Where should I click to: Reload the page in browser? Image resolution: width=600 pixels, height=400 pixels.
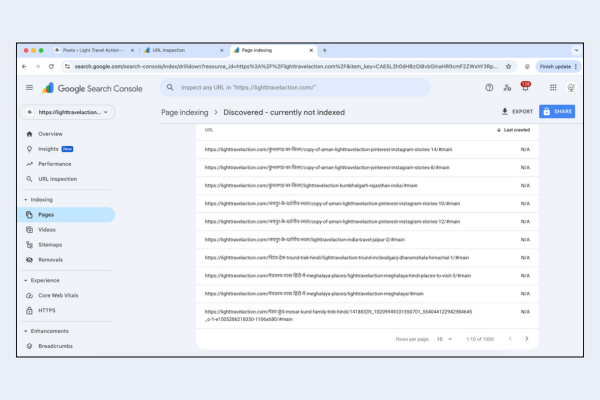pyautogui.click(x=53, y=66)
